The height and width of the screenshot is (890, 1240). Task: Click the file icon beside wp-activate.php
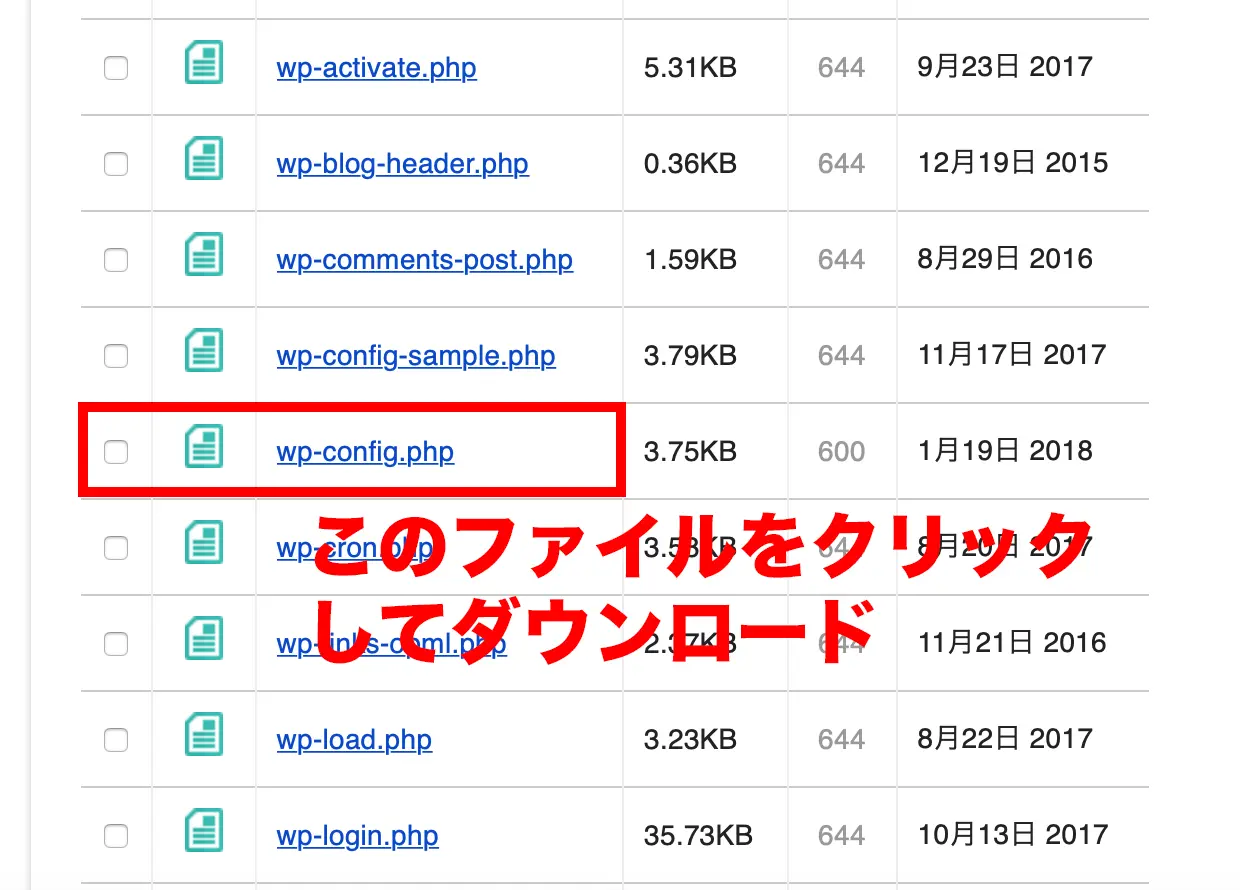tap(204, 65)
